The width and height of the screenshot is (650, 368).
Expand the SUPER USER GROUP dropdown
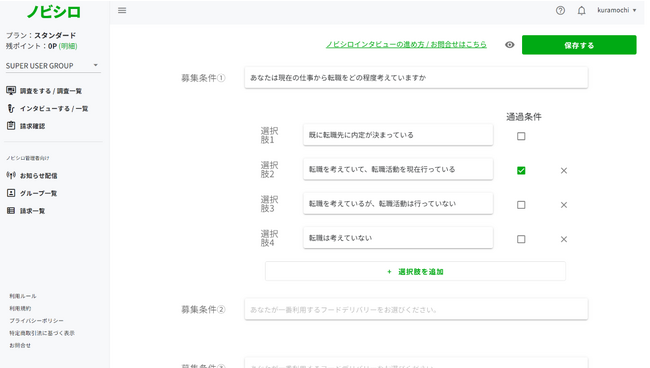pos(53,65)
